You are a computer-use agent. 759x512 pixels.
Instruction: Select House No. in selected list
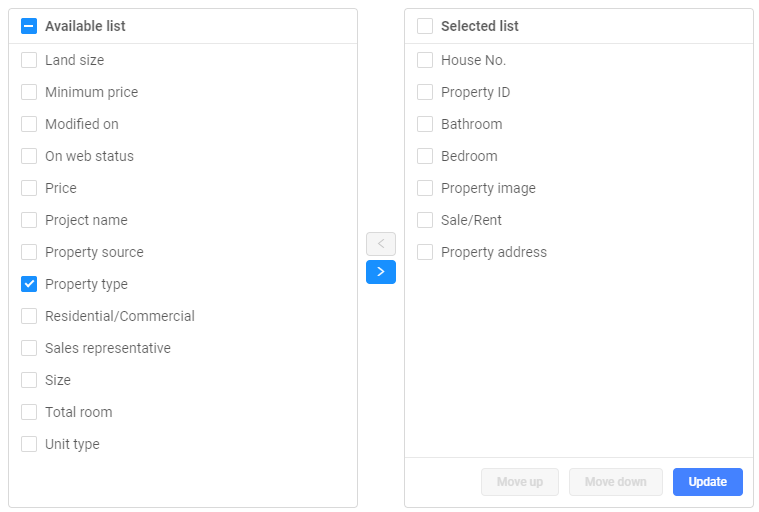[x=425, y=60]
